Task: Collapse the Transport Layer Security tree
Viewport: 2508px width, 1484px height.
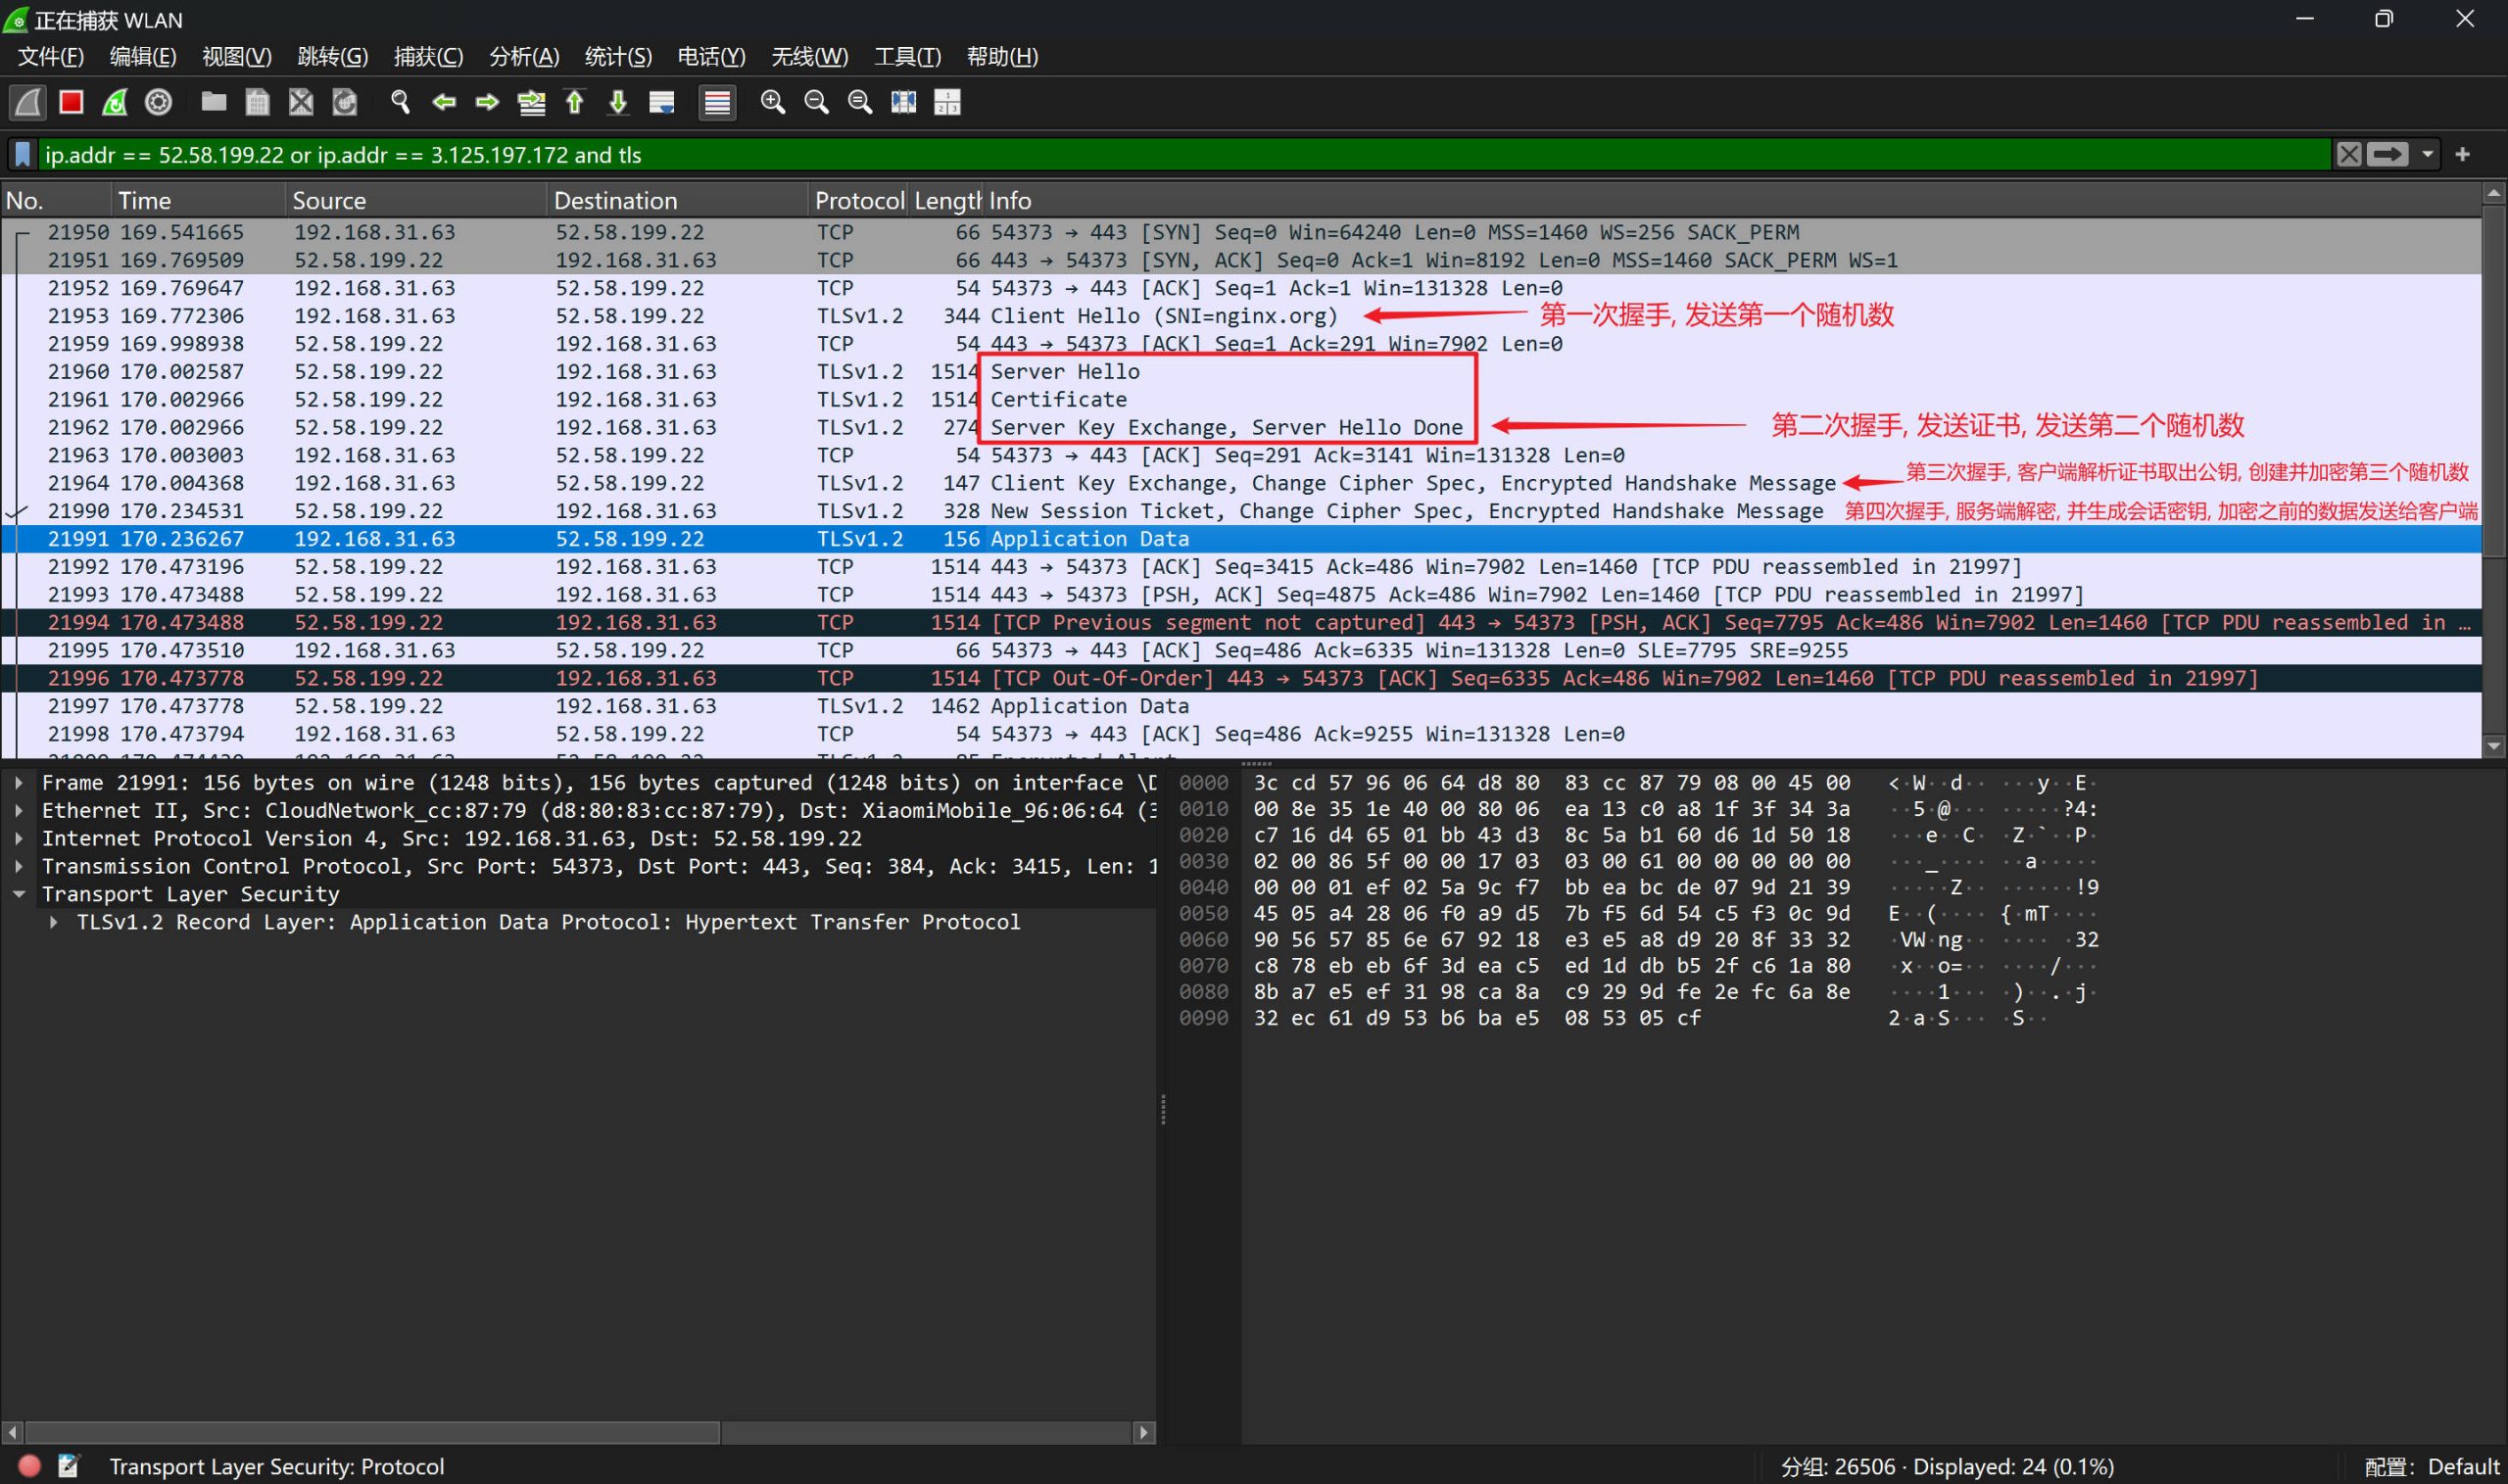Action: [x=19, y=894]
